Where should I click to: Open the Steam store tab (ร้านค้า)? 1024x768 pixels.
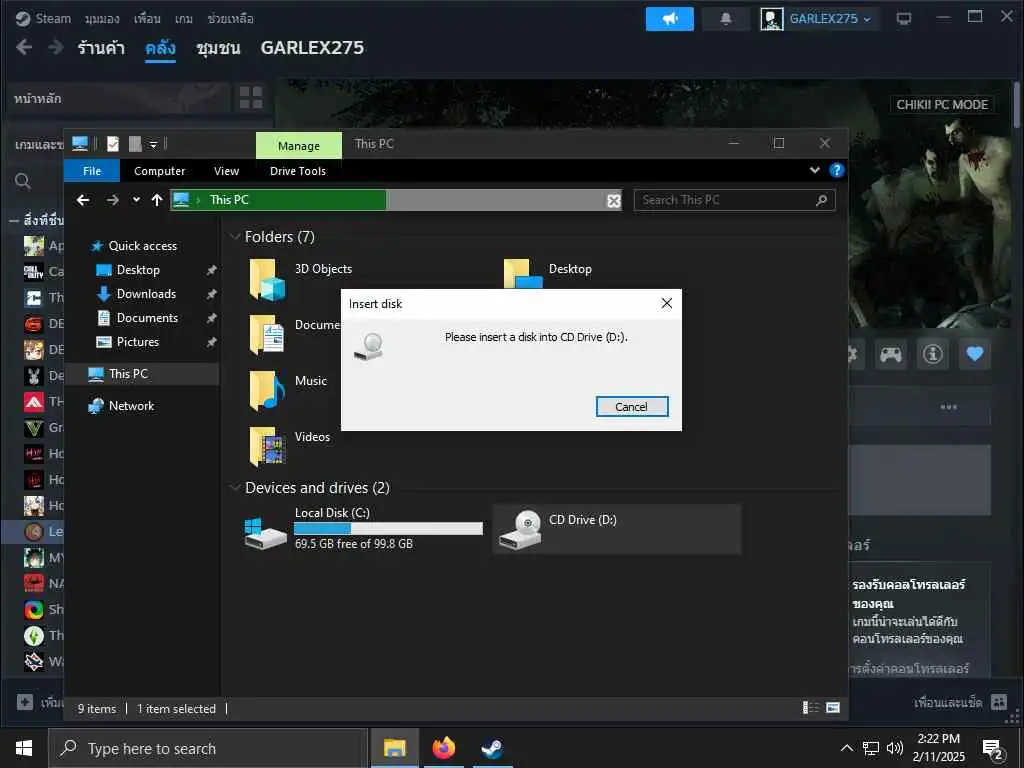pos(101,48)
